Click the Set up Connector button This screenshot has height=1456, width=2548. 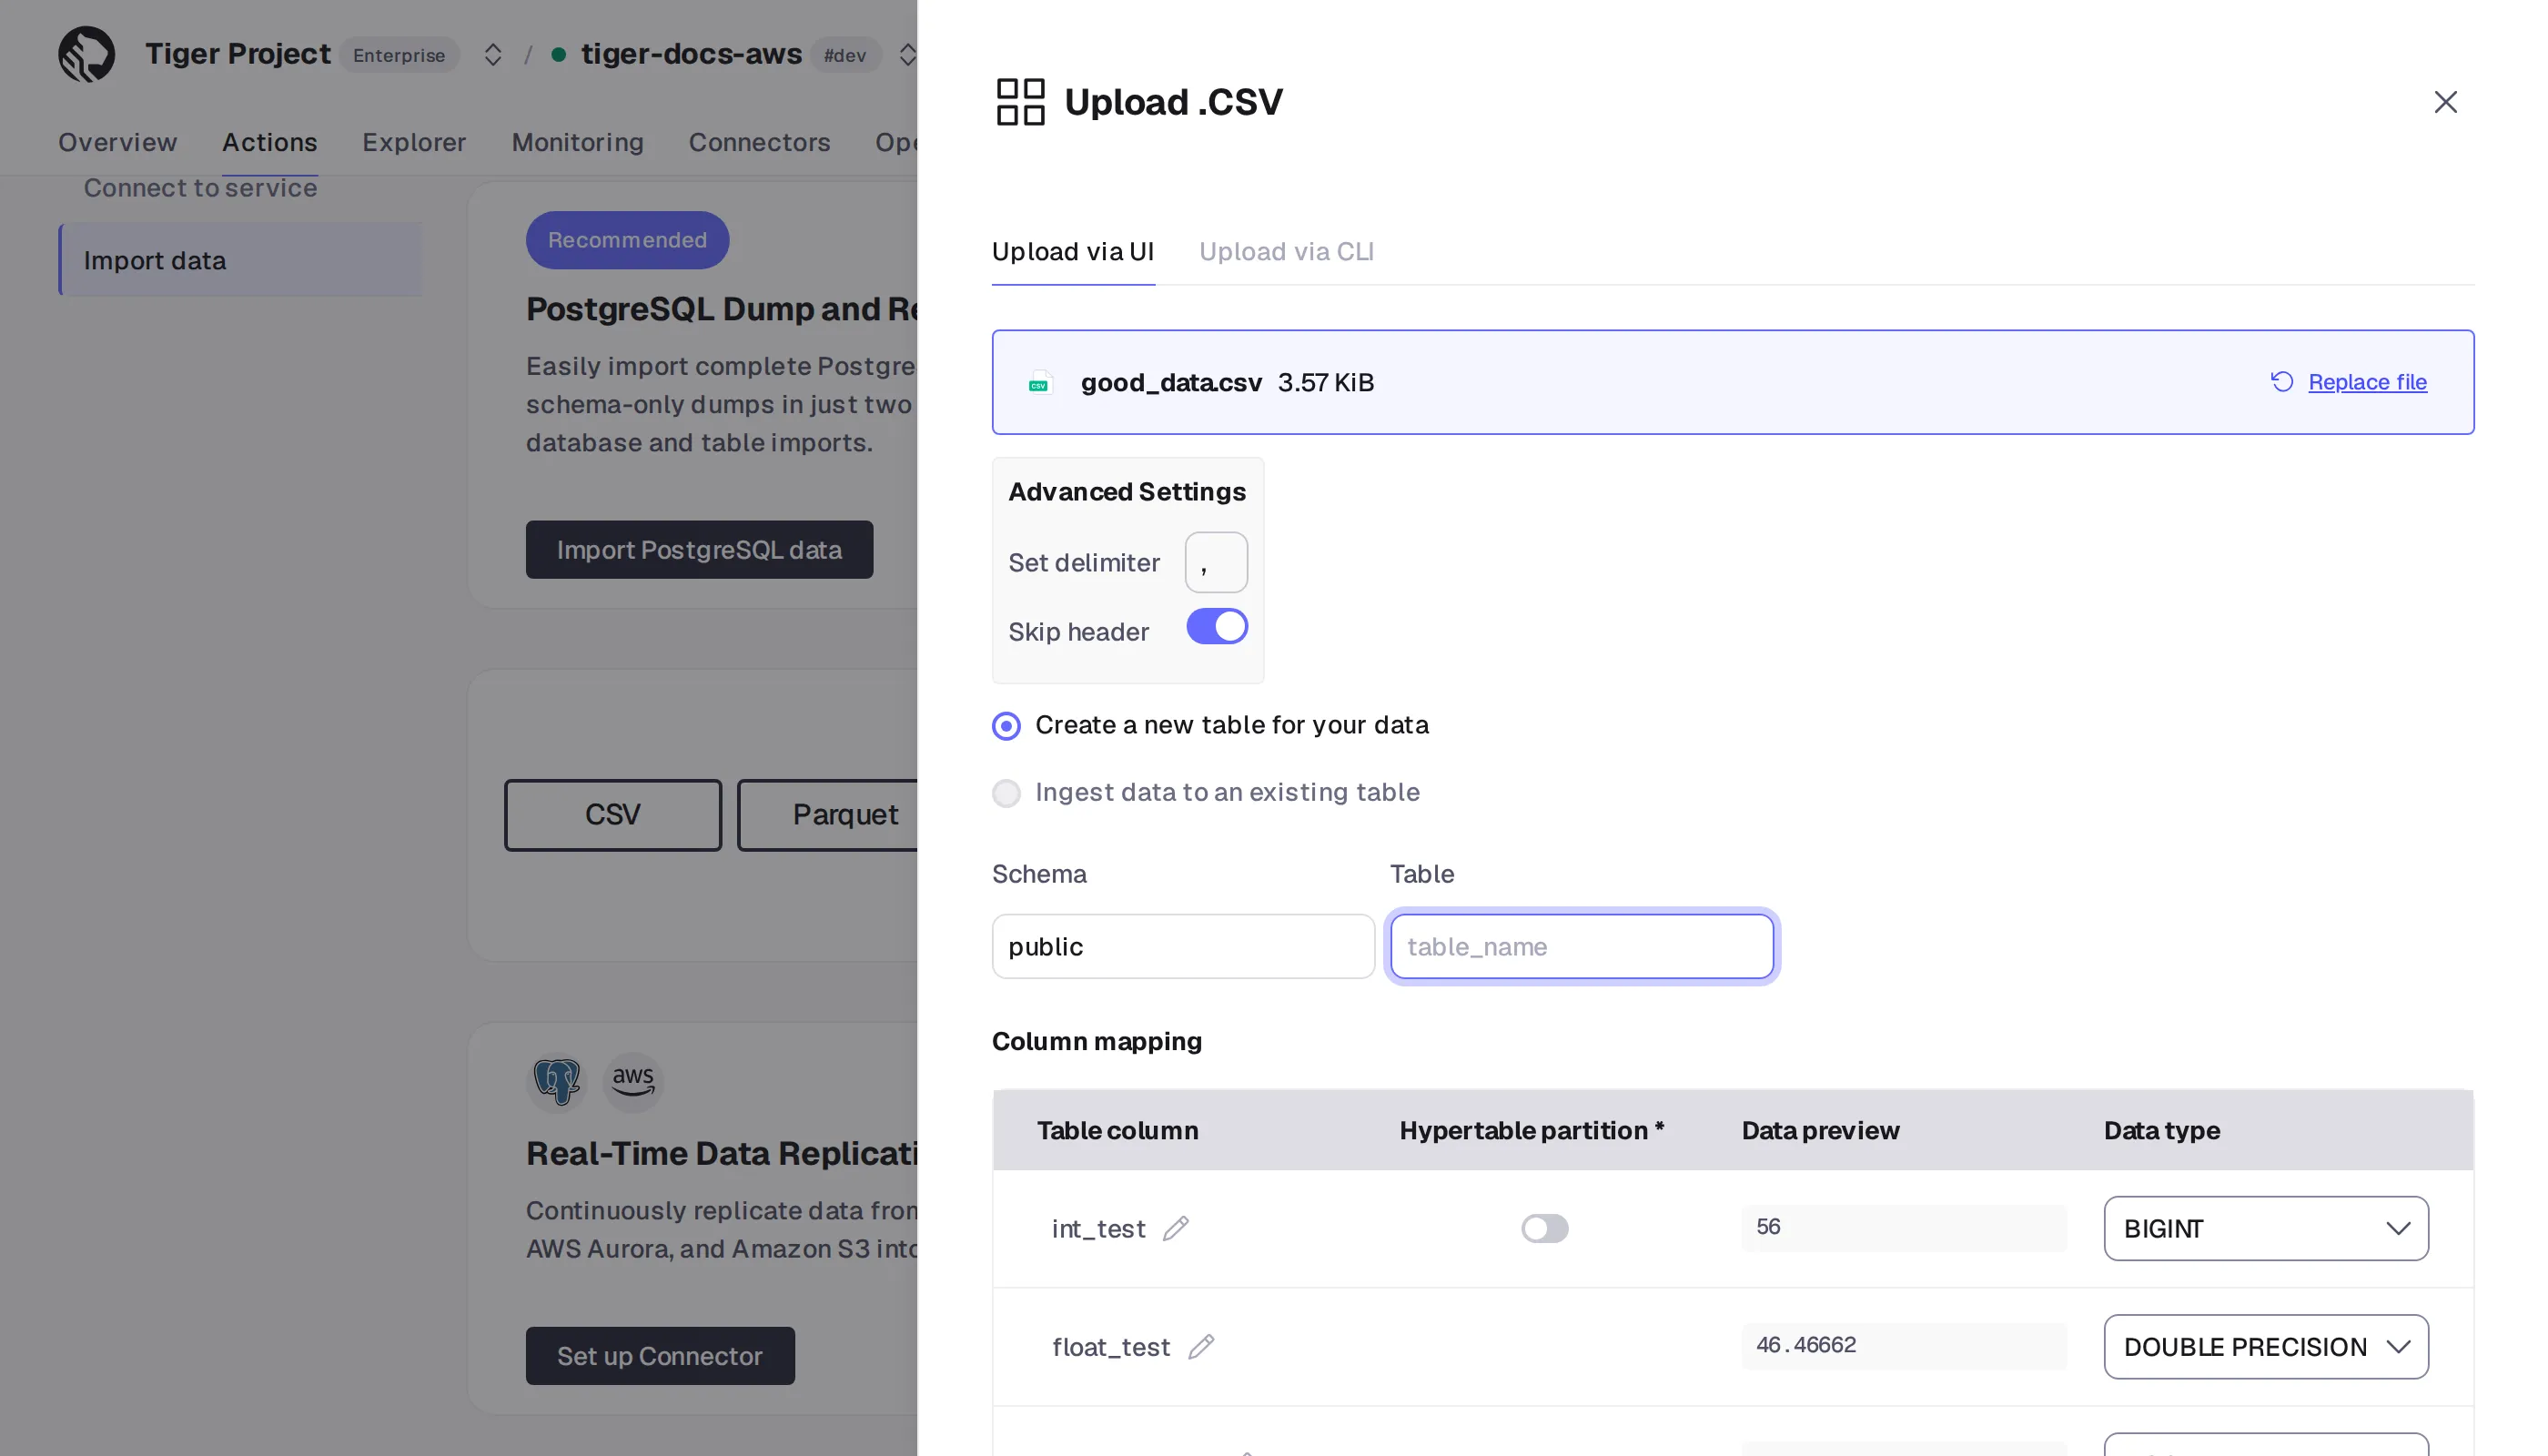pos(660,1356)
